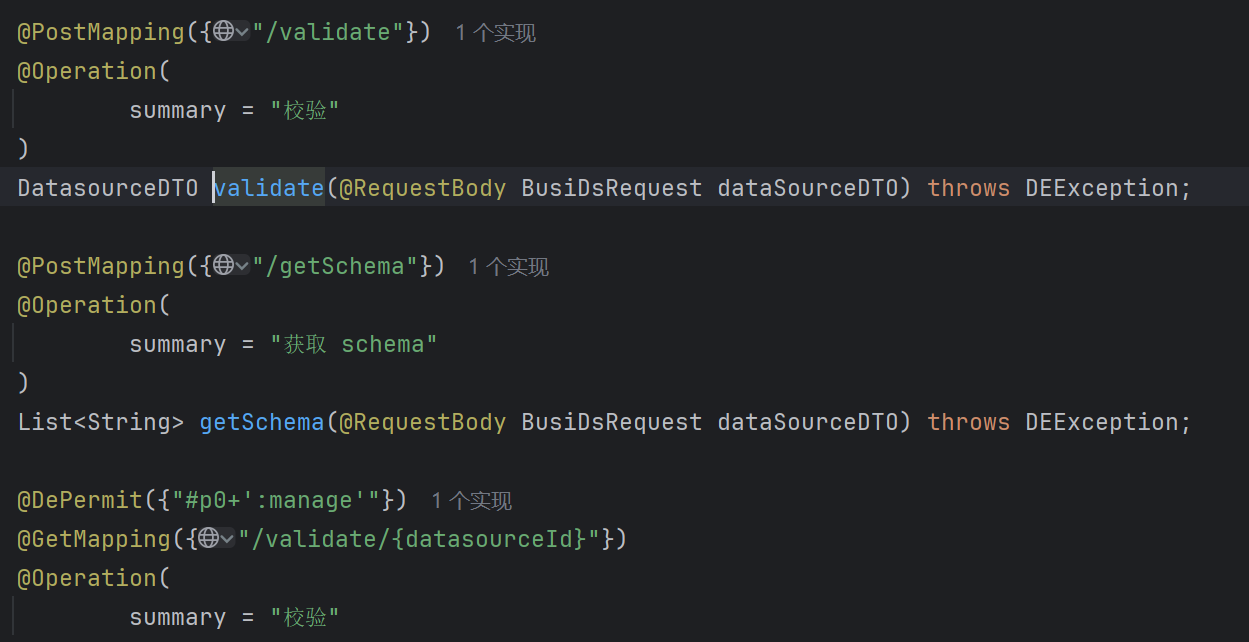
Task: Click the getSchema method name
Action: pos(262,422)
